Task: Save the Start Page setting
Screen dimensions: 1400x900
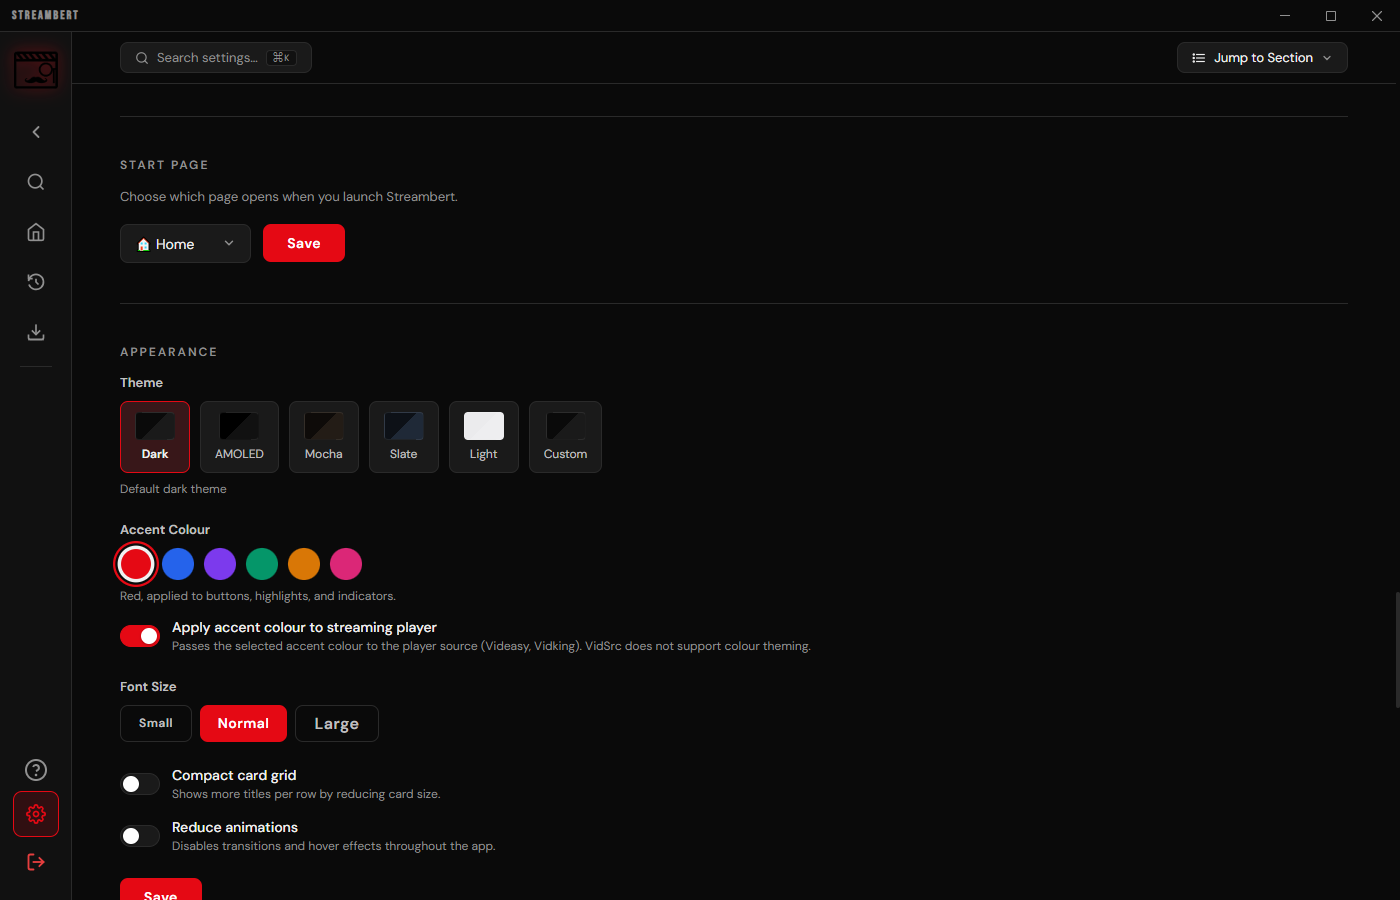Action: [x=304, y=243]
